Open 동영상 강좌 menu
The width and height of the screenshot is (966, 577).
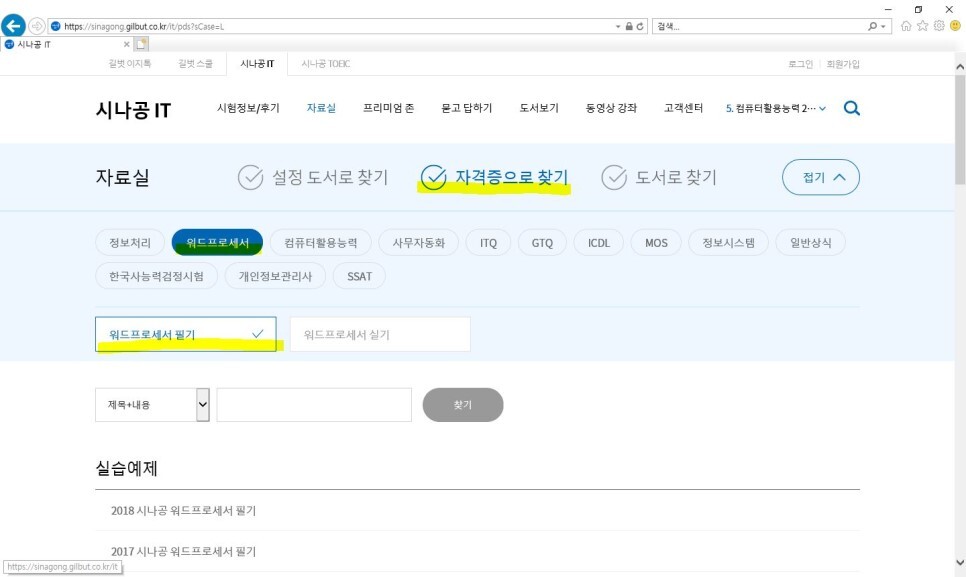coord(611,108)
